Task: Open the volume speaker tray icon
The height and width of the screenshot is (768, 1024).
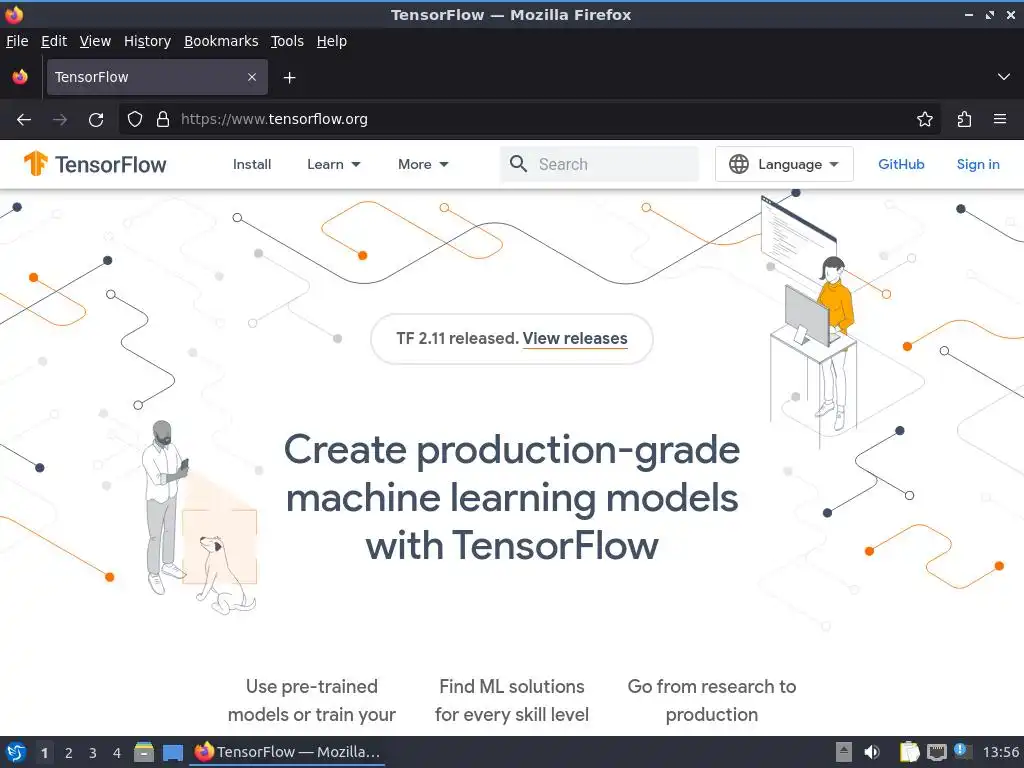Action: click(872, 752)
